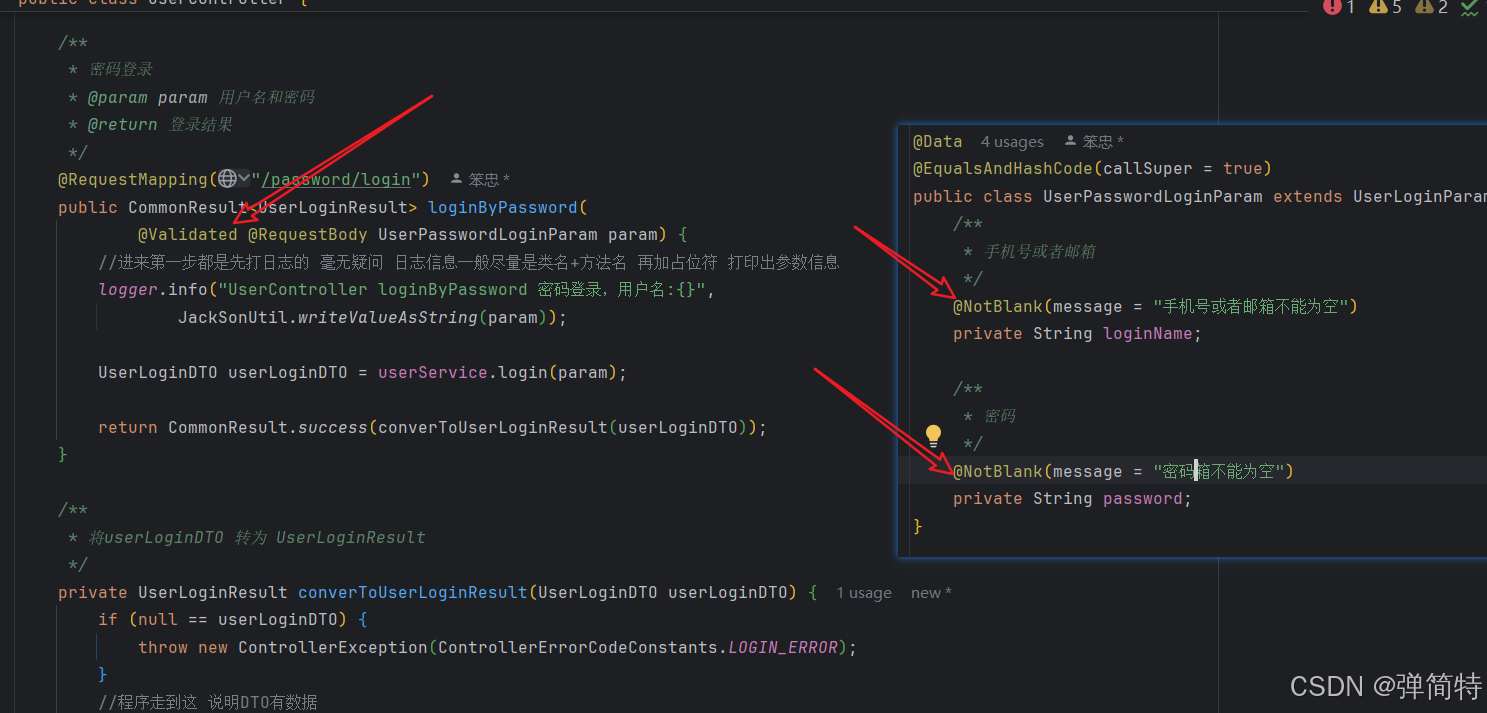The image size is (1487, 713).
Task: Click the yellow light bulb quick-fix icon
Action: click(x=933, y=434)
